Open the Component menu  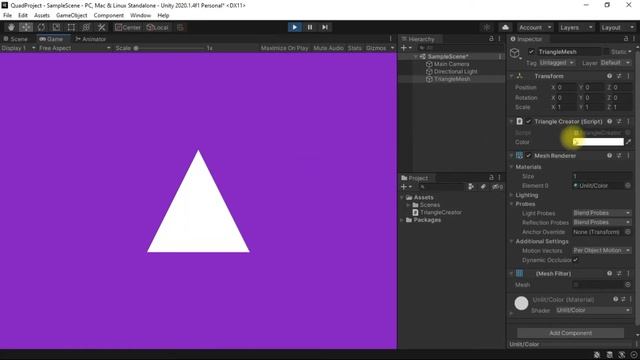(x=109, y=15)
